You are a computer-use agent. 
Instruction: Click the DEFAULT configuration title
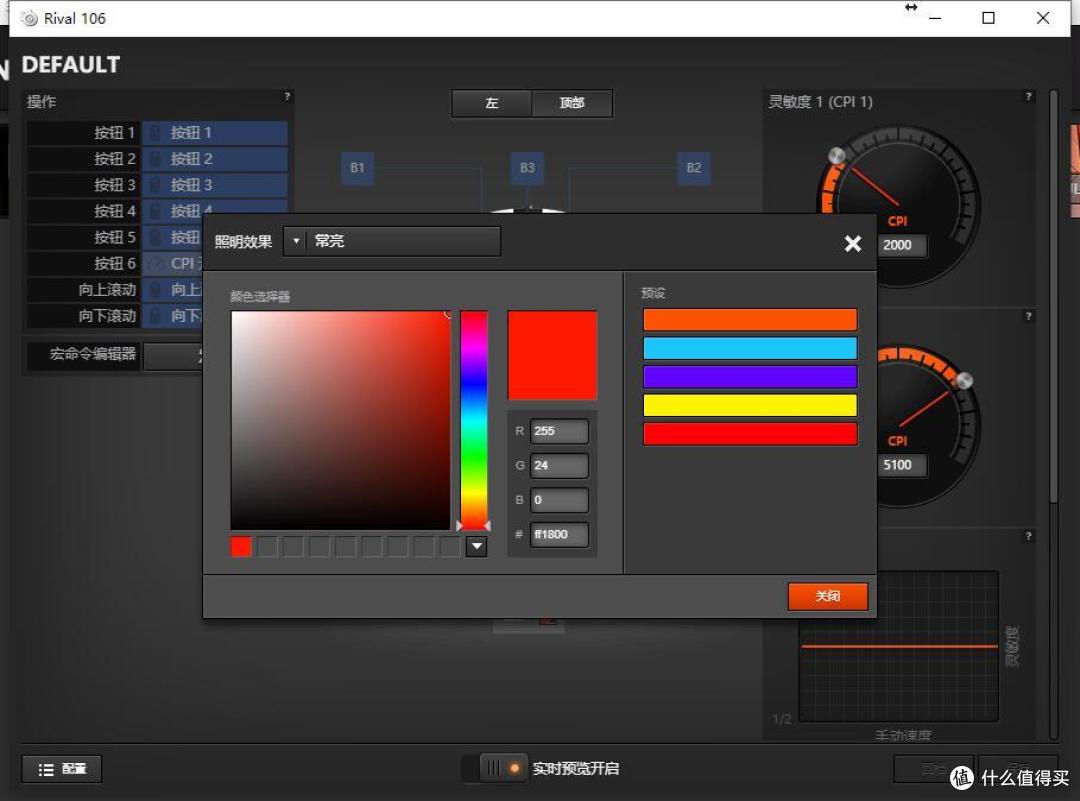[x=71, y=65]
